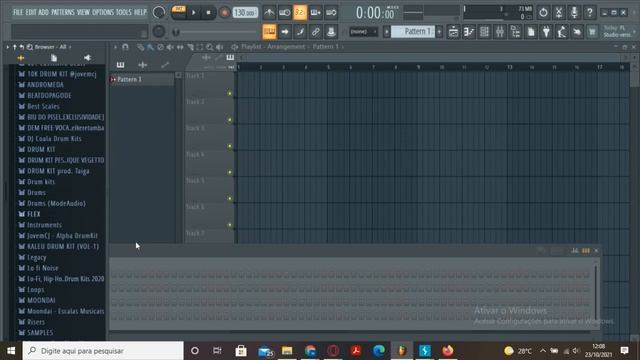Screen dimensions: 640x360
Task: Select Pattern 1 in the picker panel
Action: coord(142,79)
